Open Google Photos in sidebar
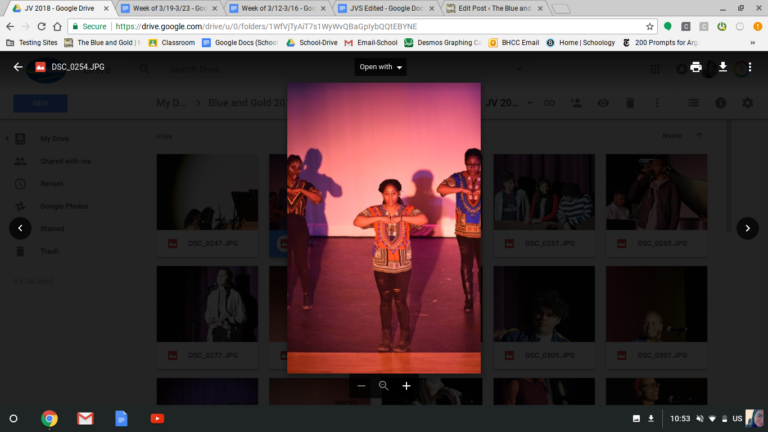 [64, 206]
